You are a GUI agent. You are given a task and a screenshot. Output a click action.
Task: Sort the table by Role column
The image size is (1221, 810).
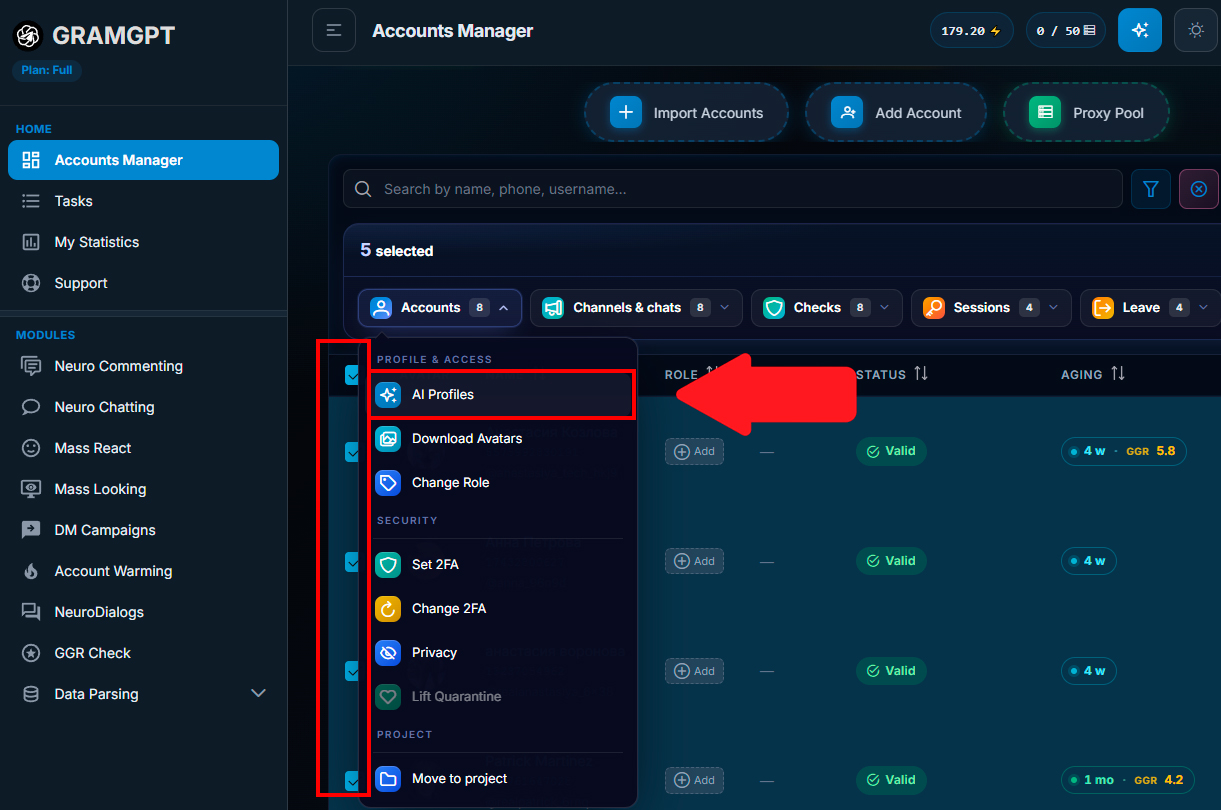692,374
